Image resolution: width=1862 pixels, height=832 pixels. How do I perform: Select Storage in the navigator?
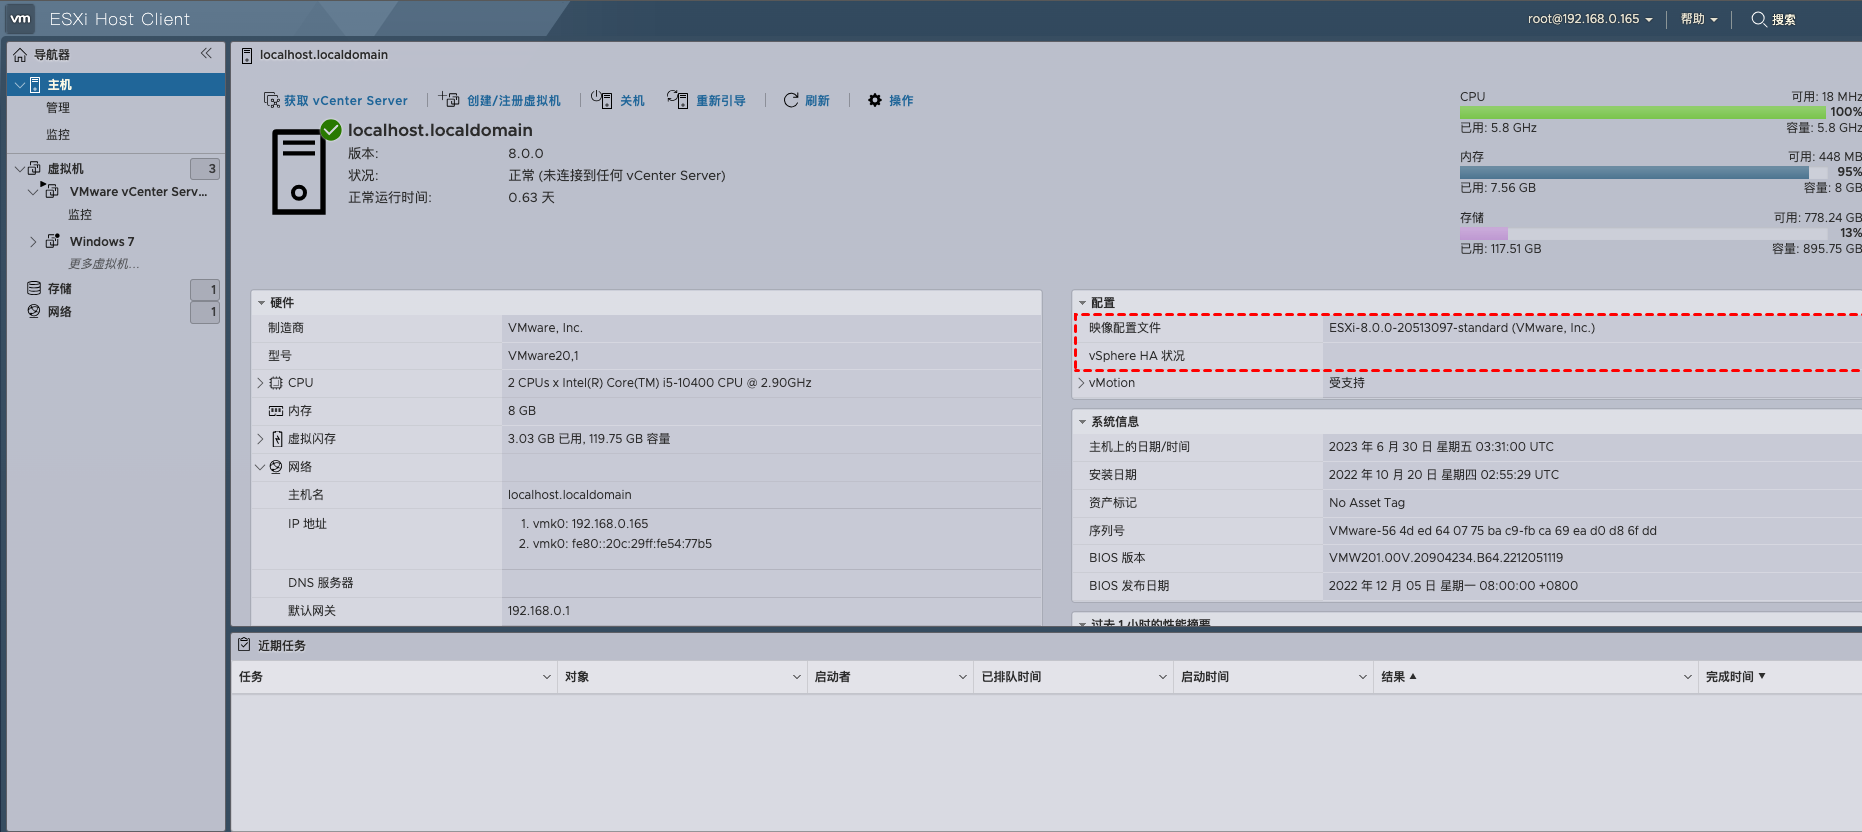[60, 289]
